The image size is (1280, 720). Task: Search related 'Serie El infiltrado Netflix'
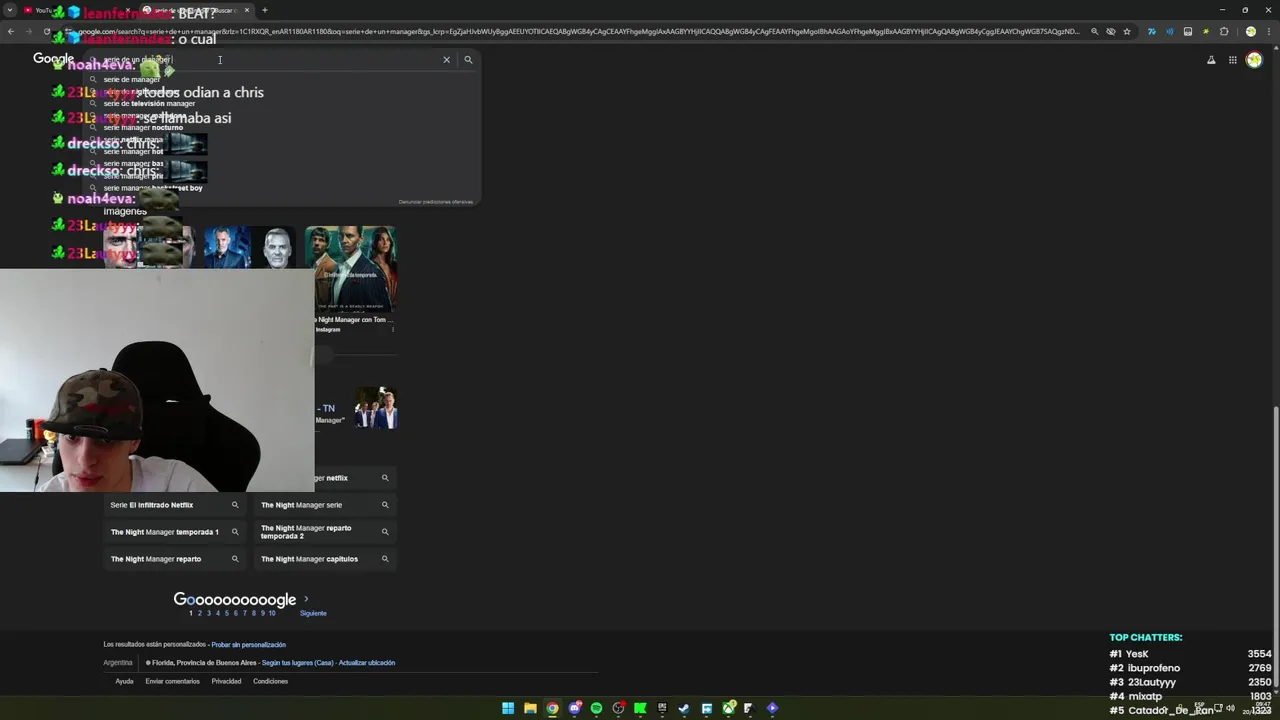point(174,505)
